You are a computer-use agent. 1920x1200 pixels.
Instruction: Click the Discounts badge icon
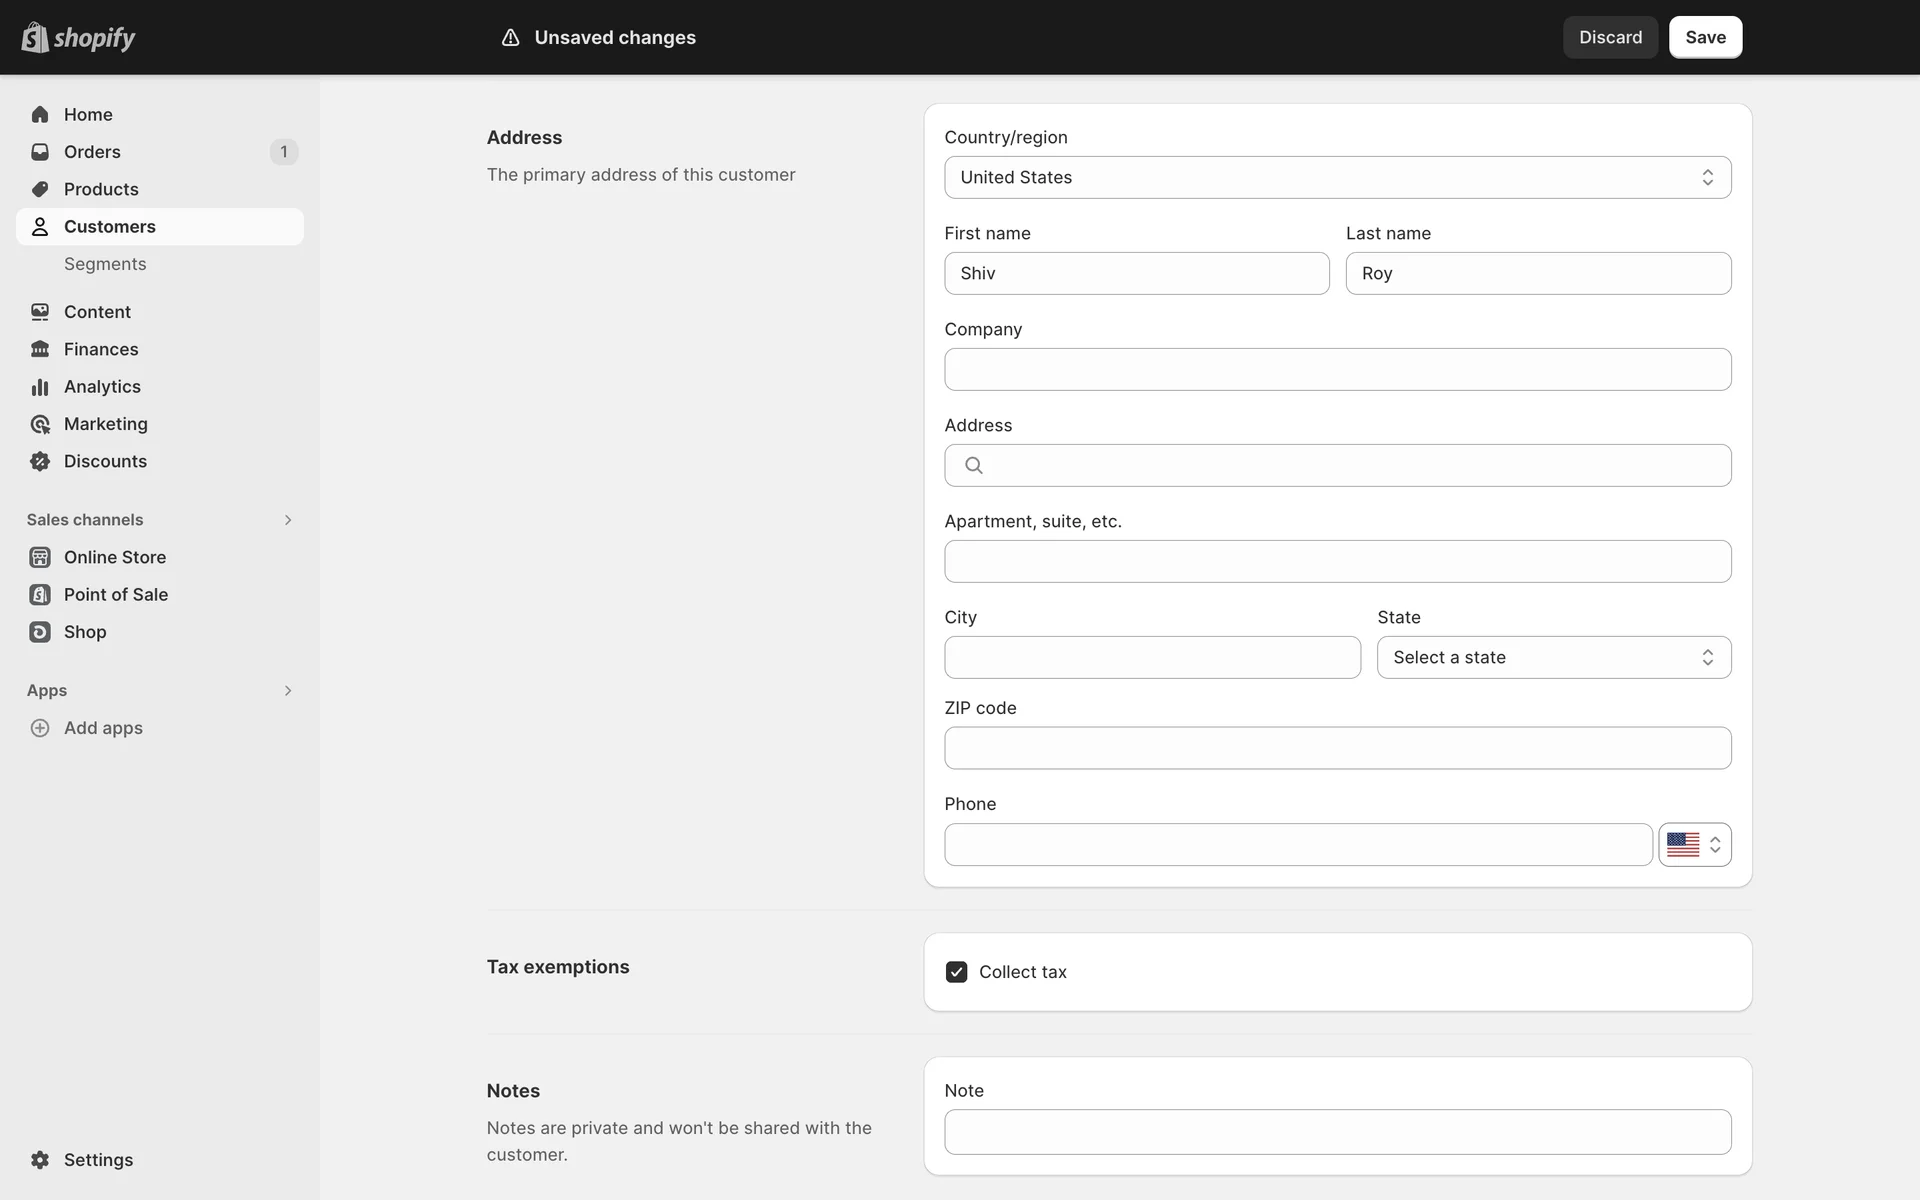[40, 461]
